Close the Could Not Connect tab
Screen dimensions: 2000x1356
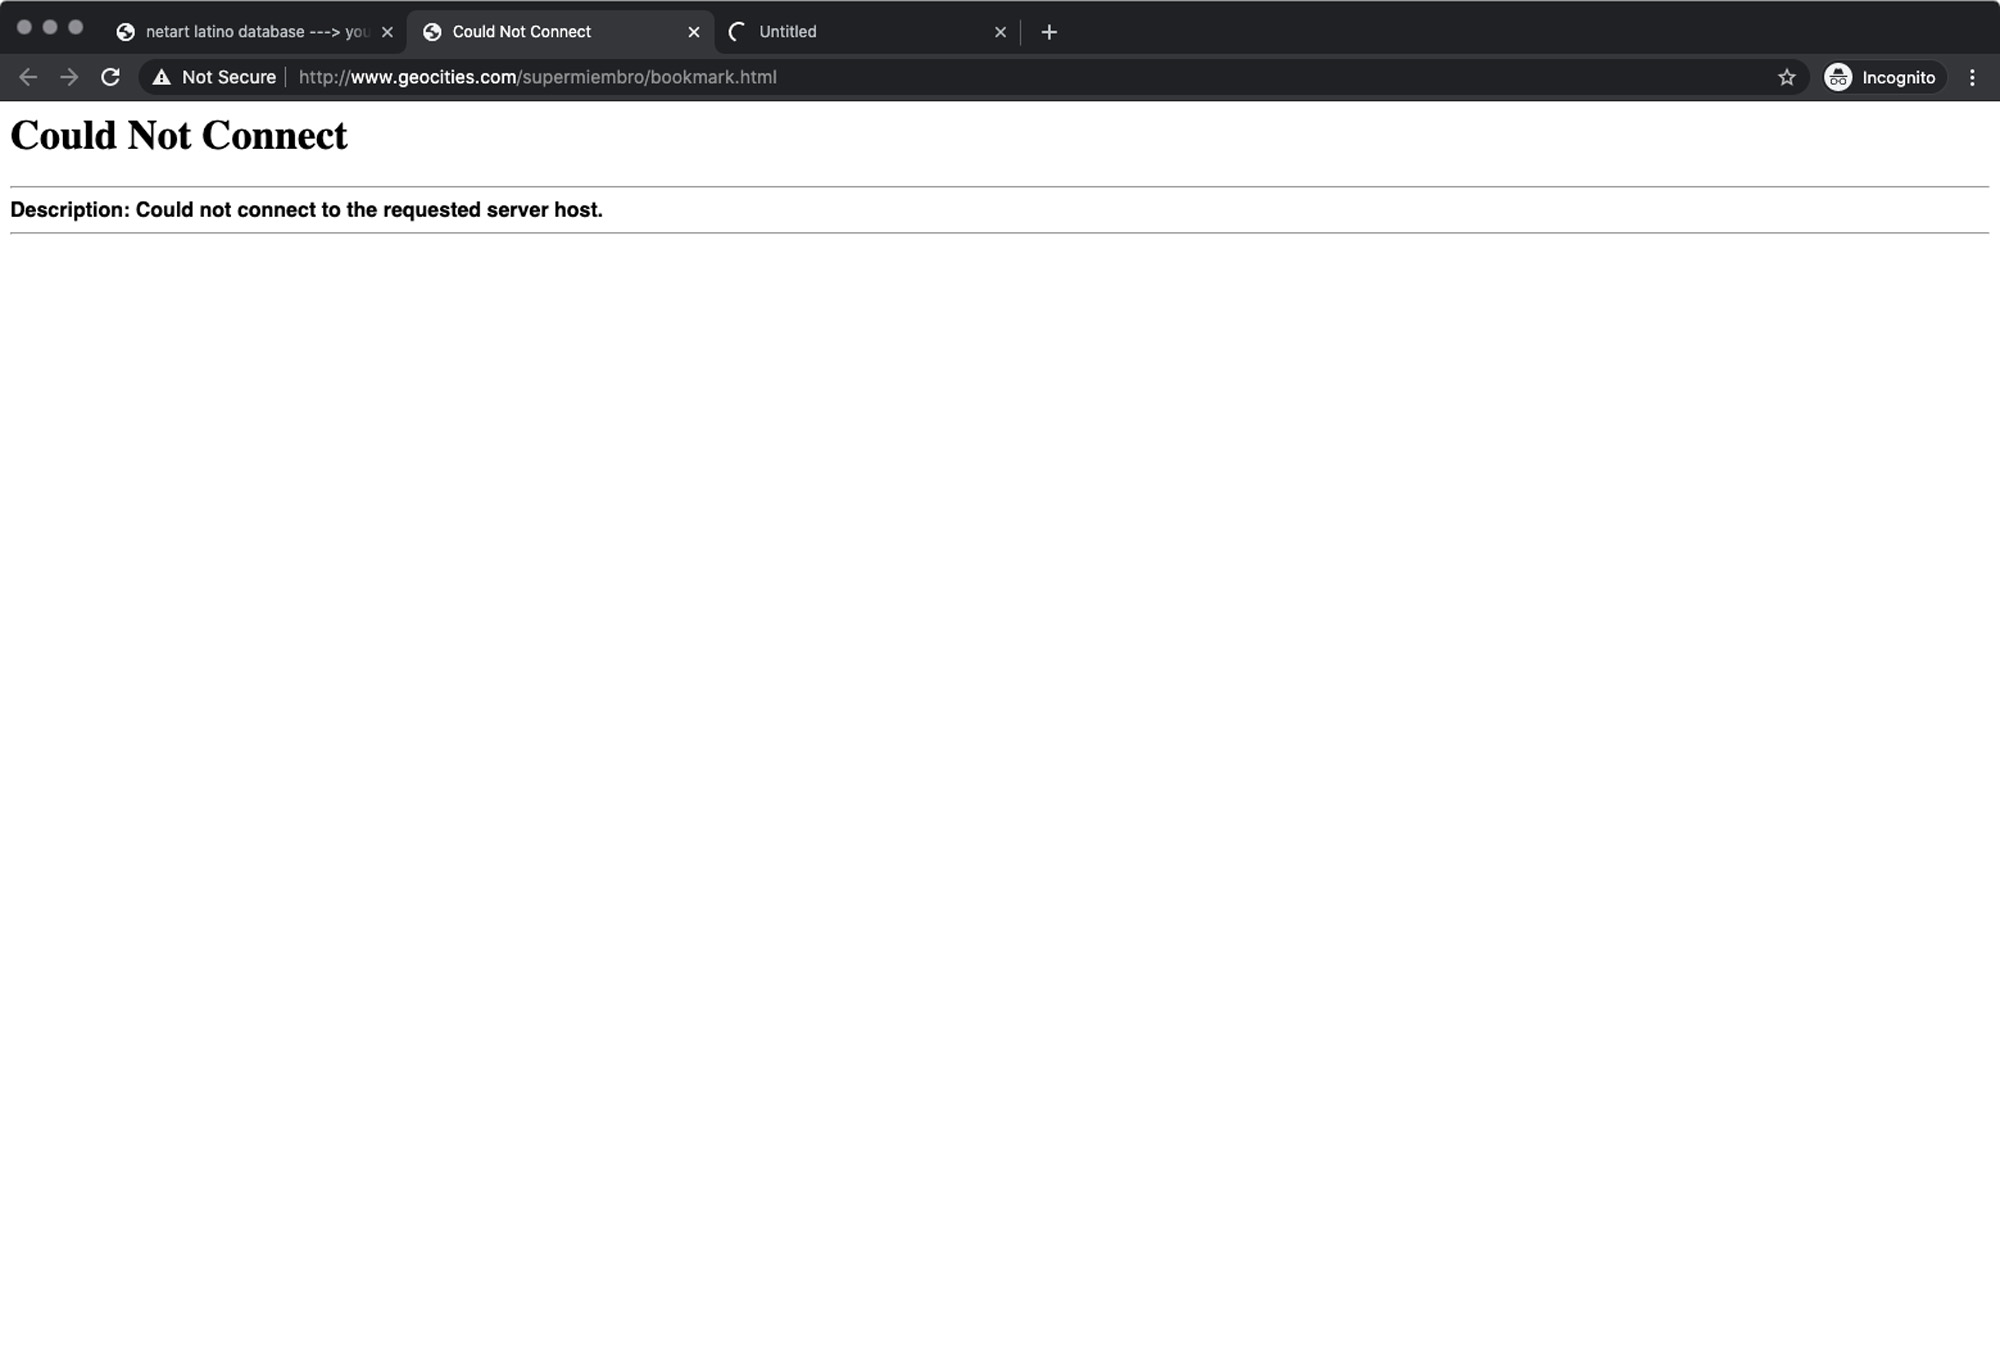click(693, 32)
